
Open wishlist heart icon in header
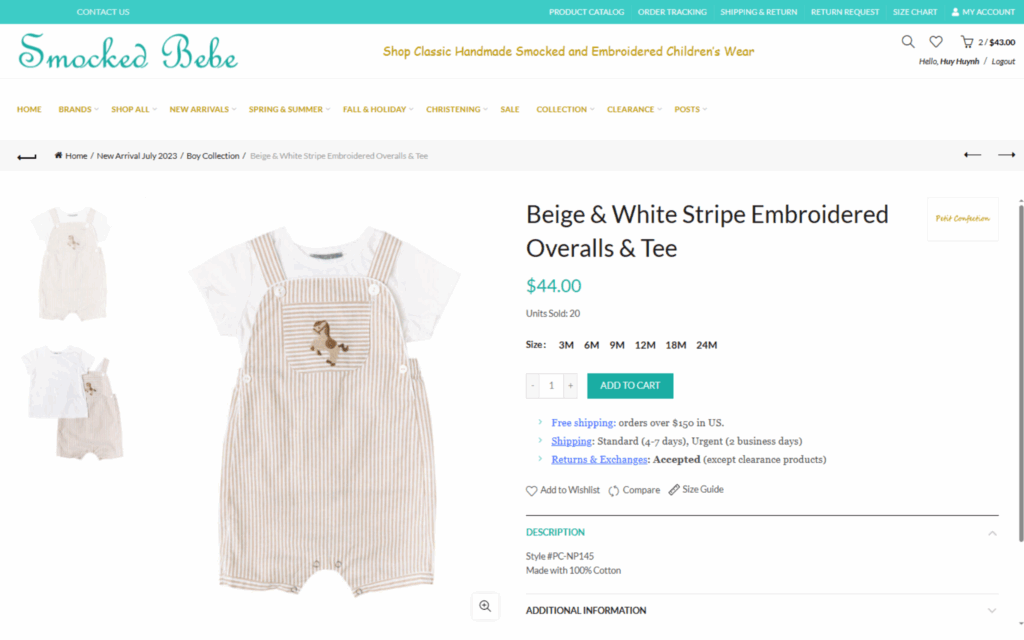pyautogui.click(x=936, y=42)
